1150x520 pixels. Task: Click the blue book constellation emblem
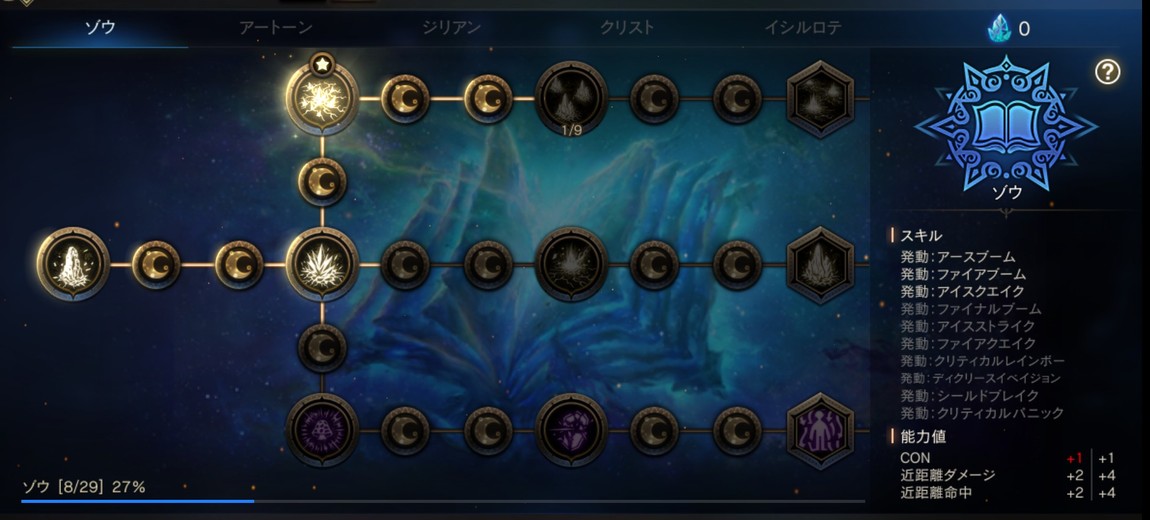[1006, 125]
